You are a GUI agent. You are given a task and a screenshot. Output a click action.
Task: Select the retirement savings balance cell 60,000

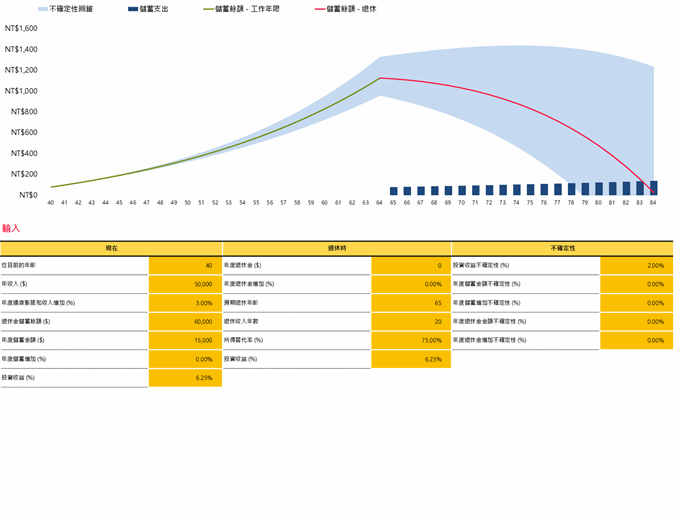185,321
